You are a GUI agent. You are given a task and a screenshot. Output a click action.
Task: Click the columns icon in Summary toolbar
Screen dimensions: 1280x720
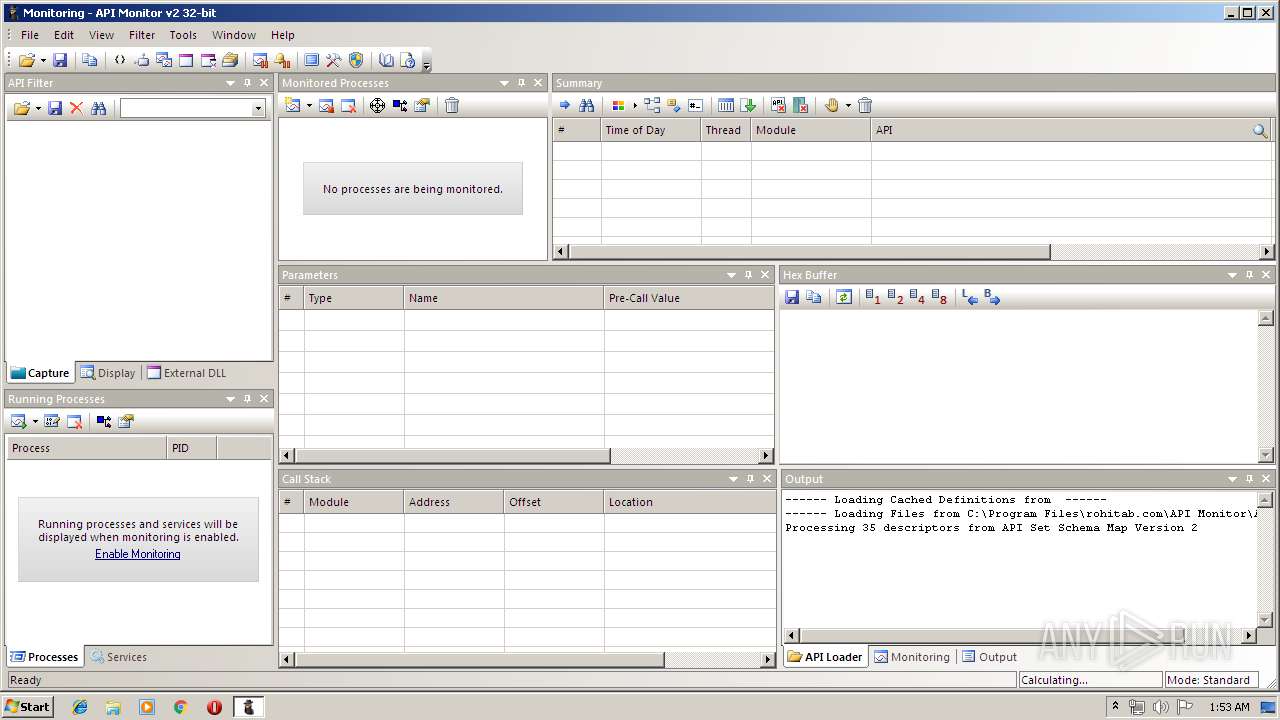(x=727, y=105)
